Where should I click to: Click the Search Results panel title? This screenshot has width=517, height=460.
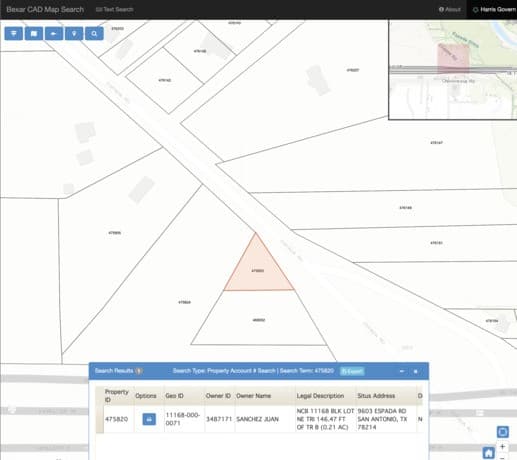(x=114, y=371)
